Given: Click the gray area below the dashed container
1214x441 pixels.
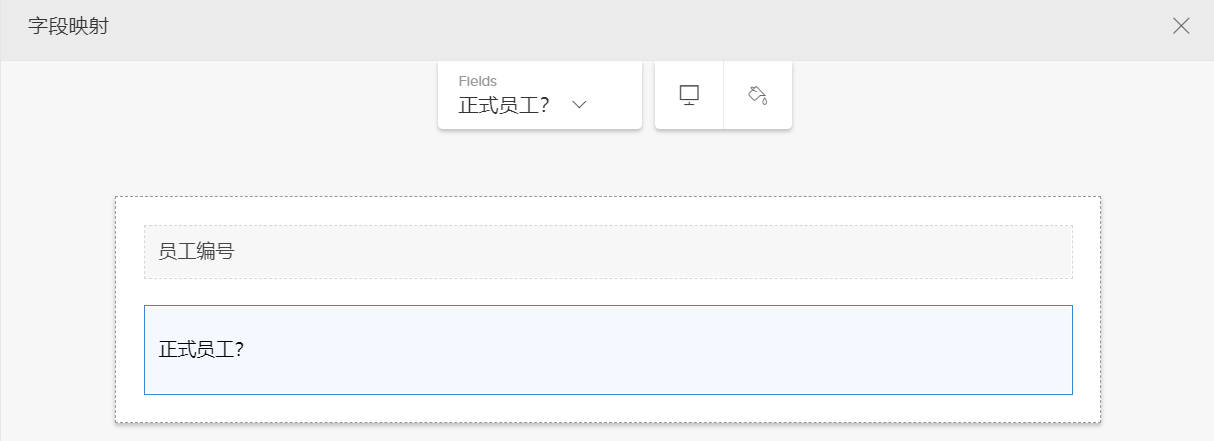Looking at the screenshot, I should point(608,432).
